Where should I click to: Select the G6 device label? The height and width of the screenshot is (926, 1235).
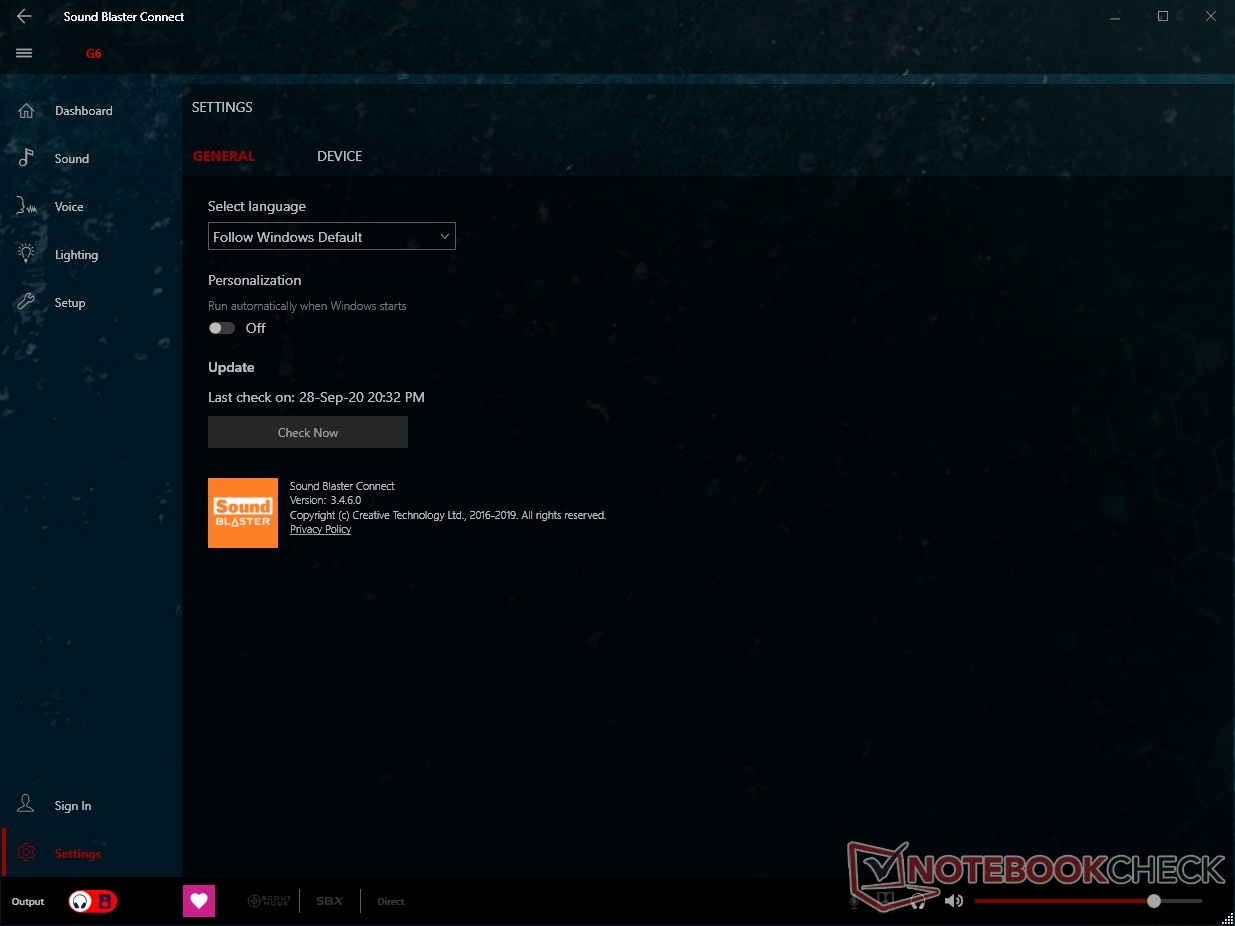93,54
